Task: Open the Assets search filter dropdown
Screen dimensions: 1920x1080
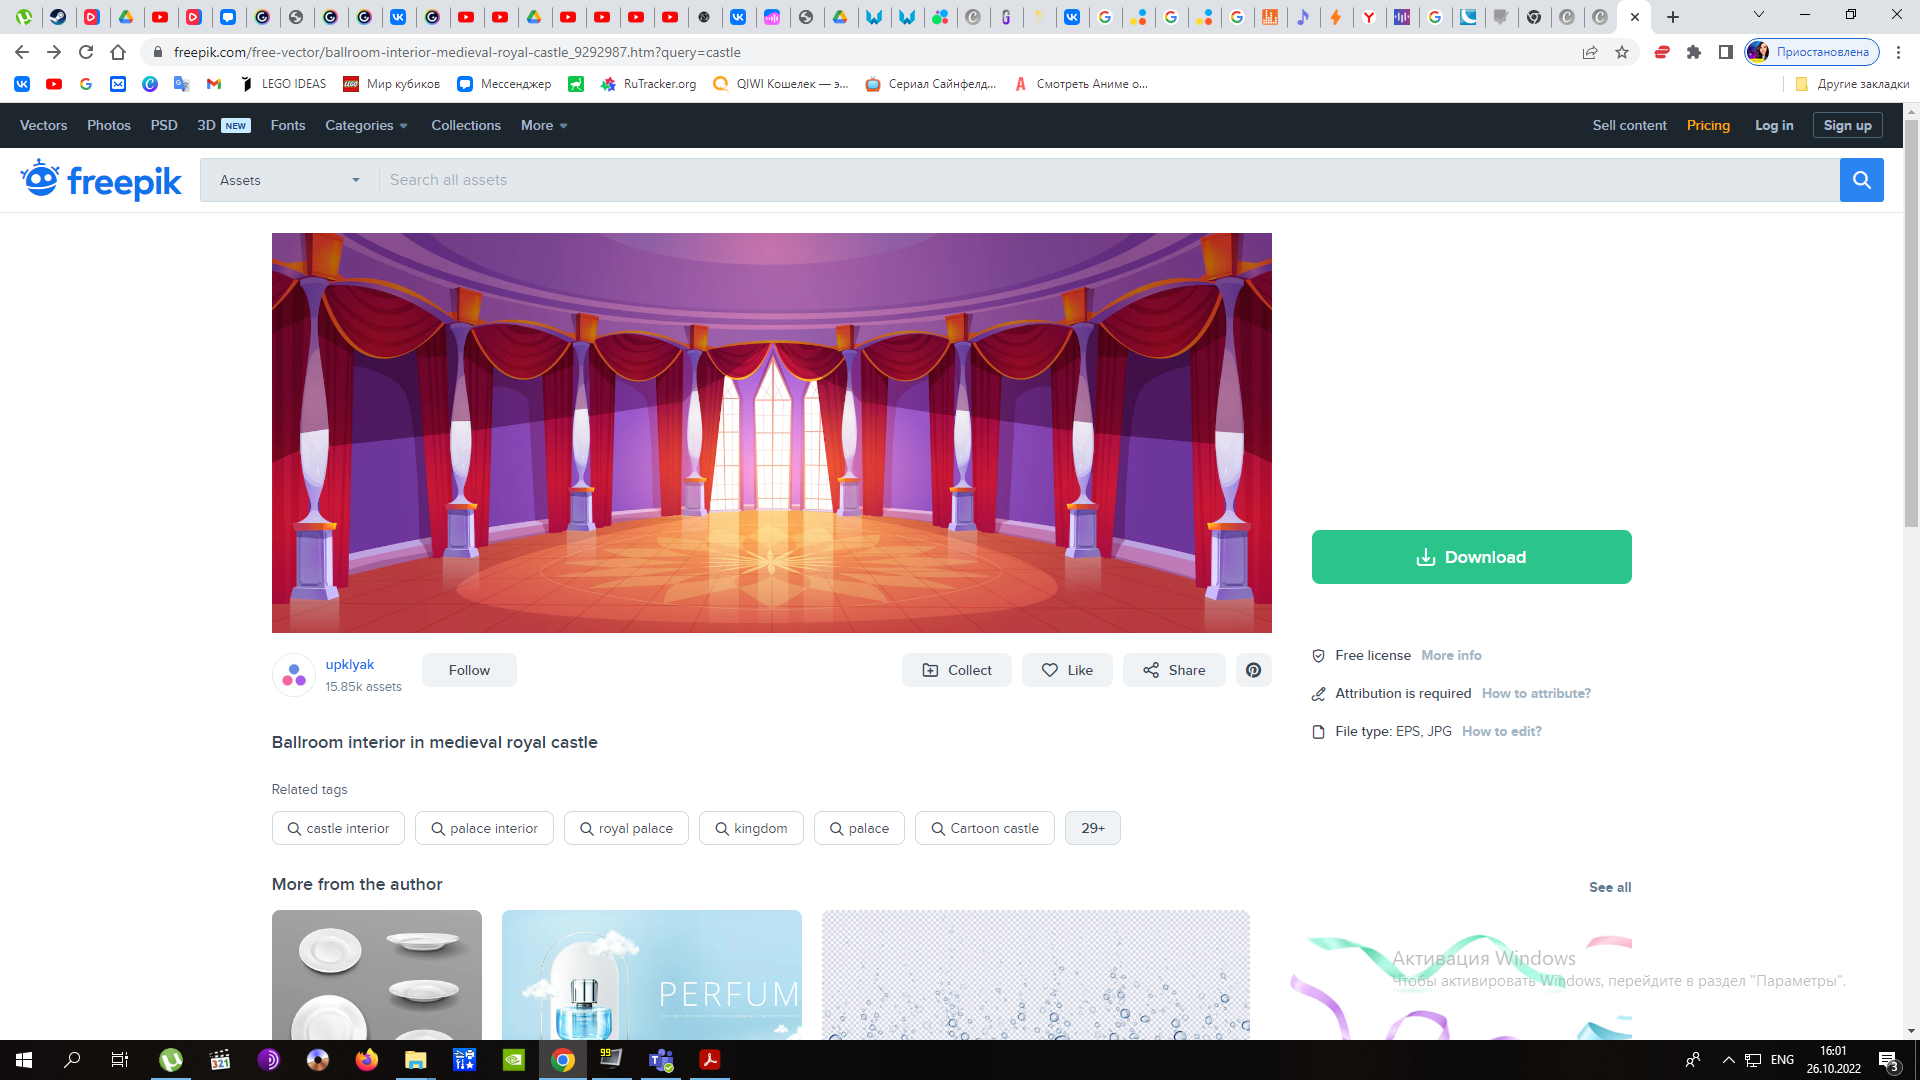Action: 289,180
